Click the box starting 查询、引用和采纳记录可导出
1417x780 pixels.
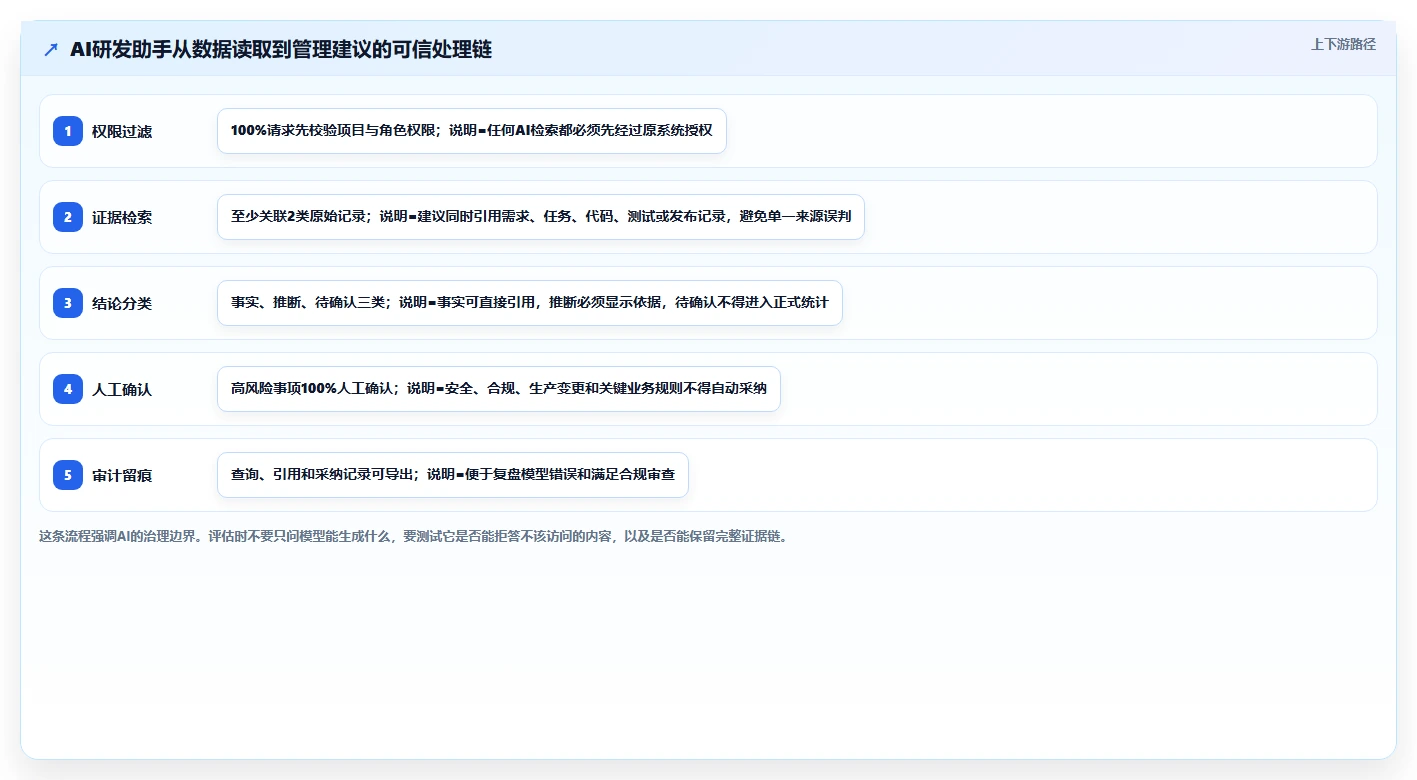[453, 475]
